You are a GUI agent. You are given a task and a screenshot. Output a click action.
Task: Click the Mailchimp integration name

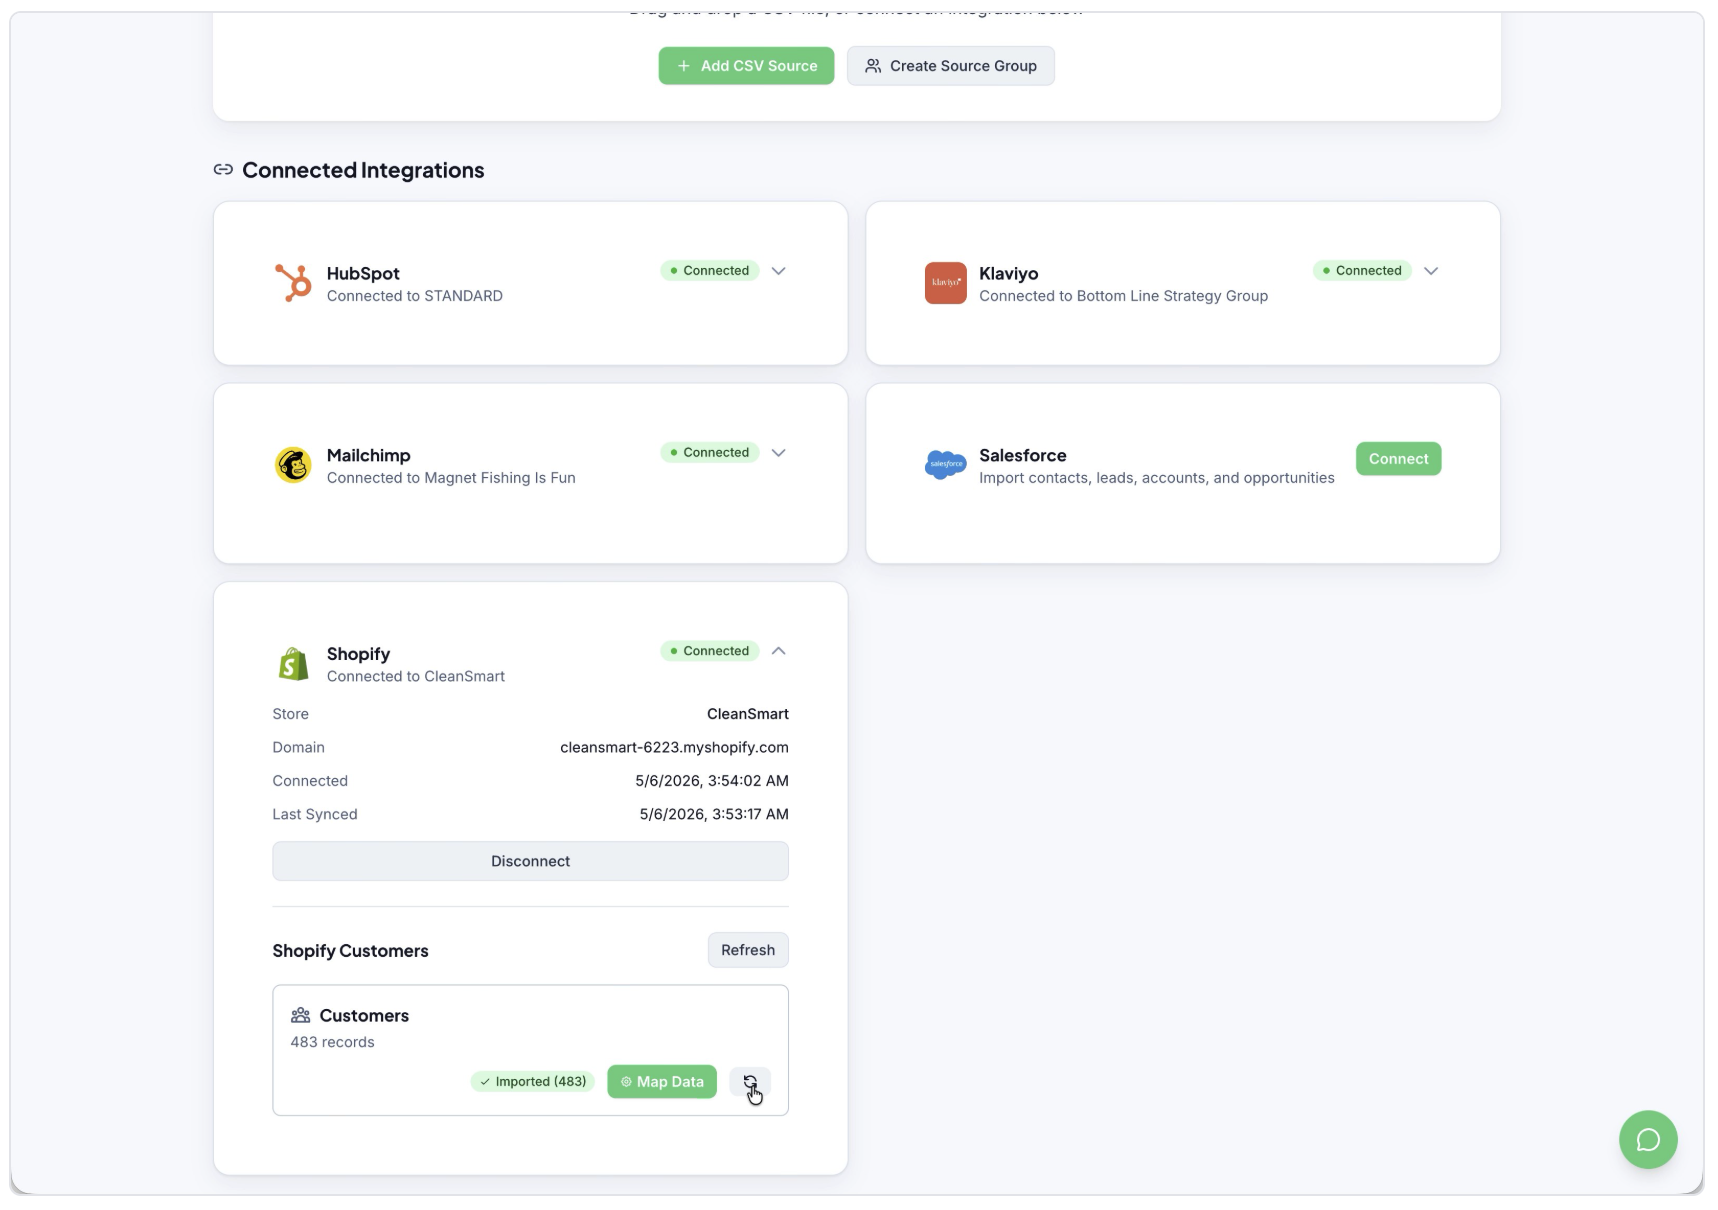(x=368, y=456)
